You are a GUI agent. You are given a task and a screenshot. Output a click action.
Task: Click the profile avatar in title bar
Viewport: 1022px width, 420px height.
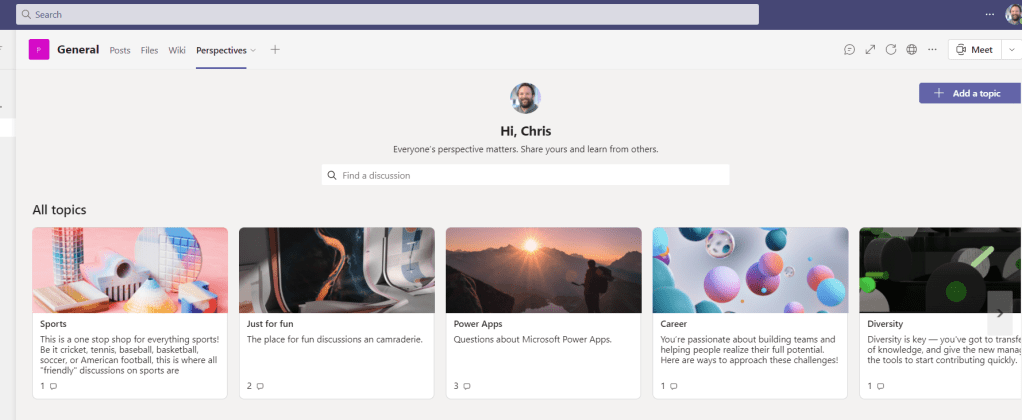click(1013, 14)
